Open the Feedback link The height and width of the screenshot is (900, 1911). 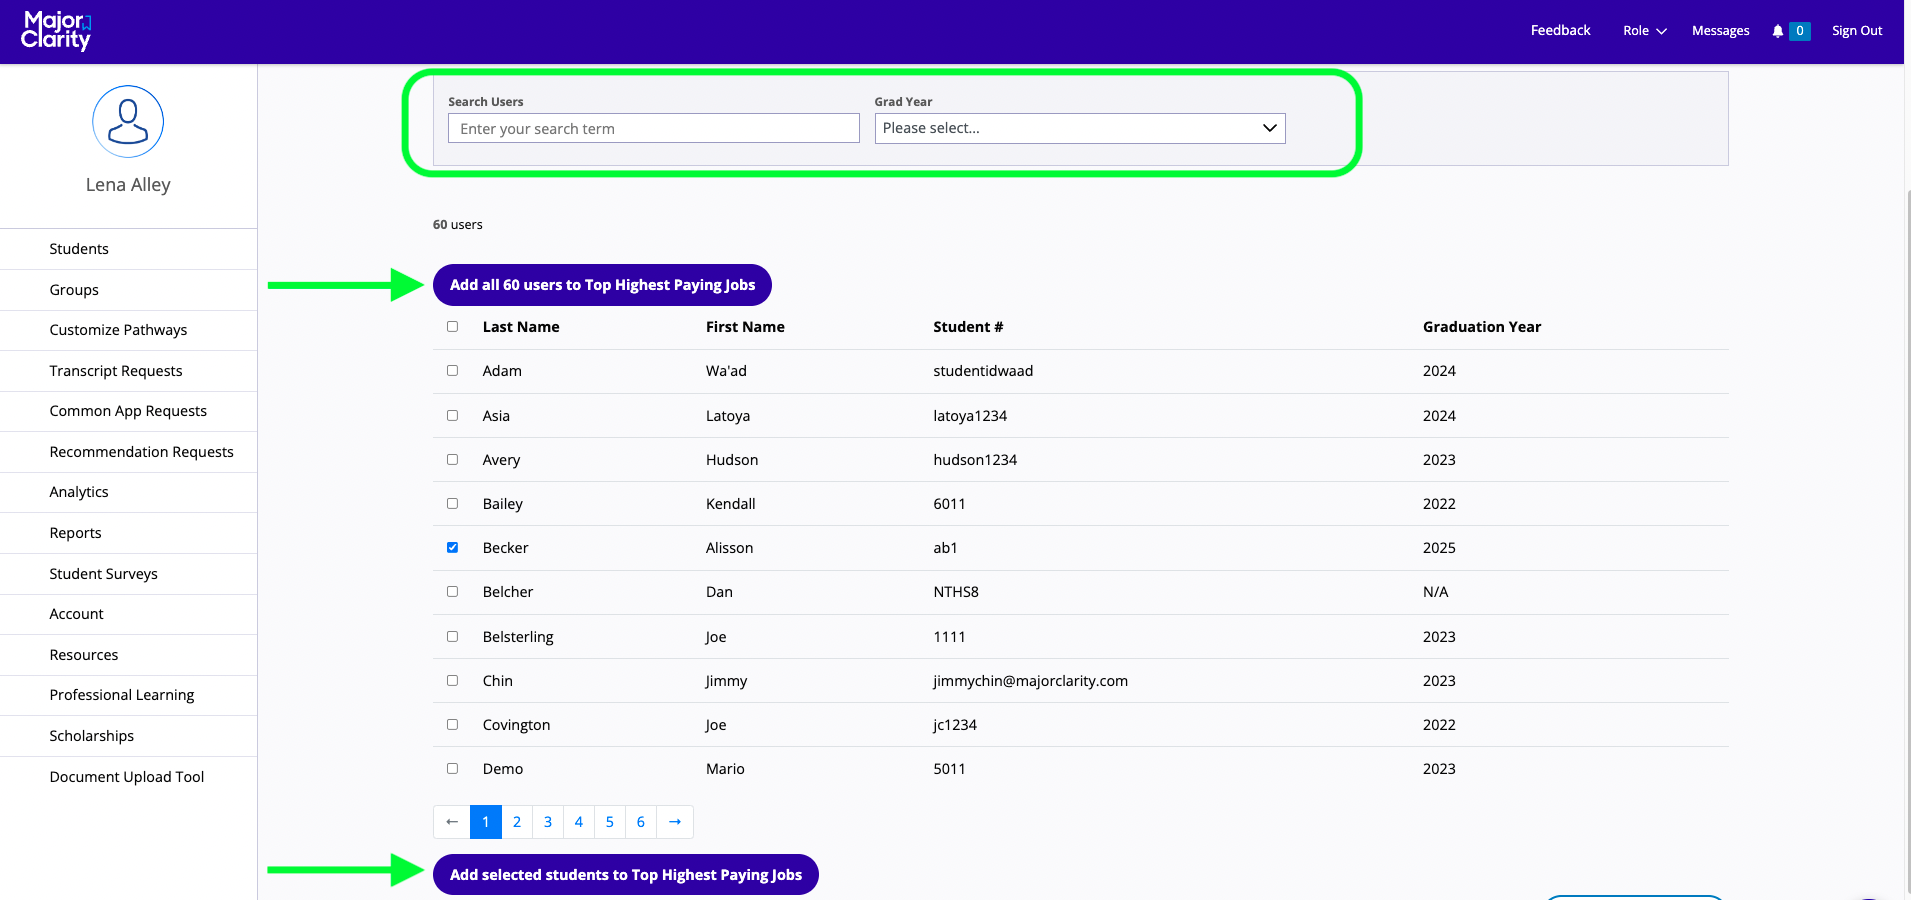[1560, 31]
